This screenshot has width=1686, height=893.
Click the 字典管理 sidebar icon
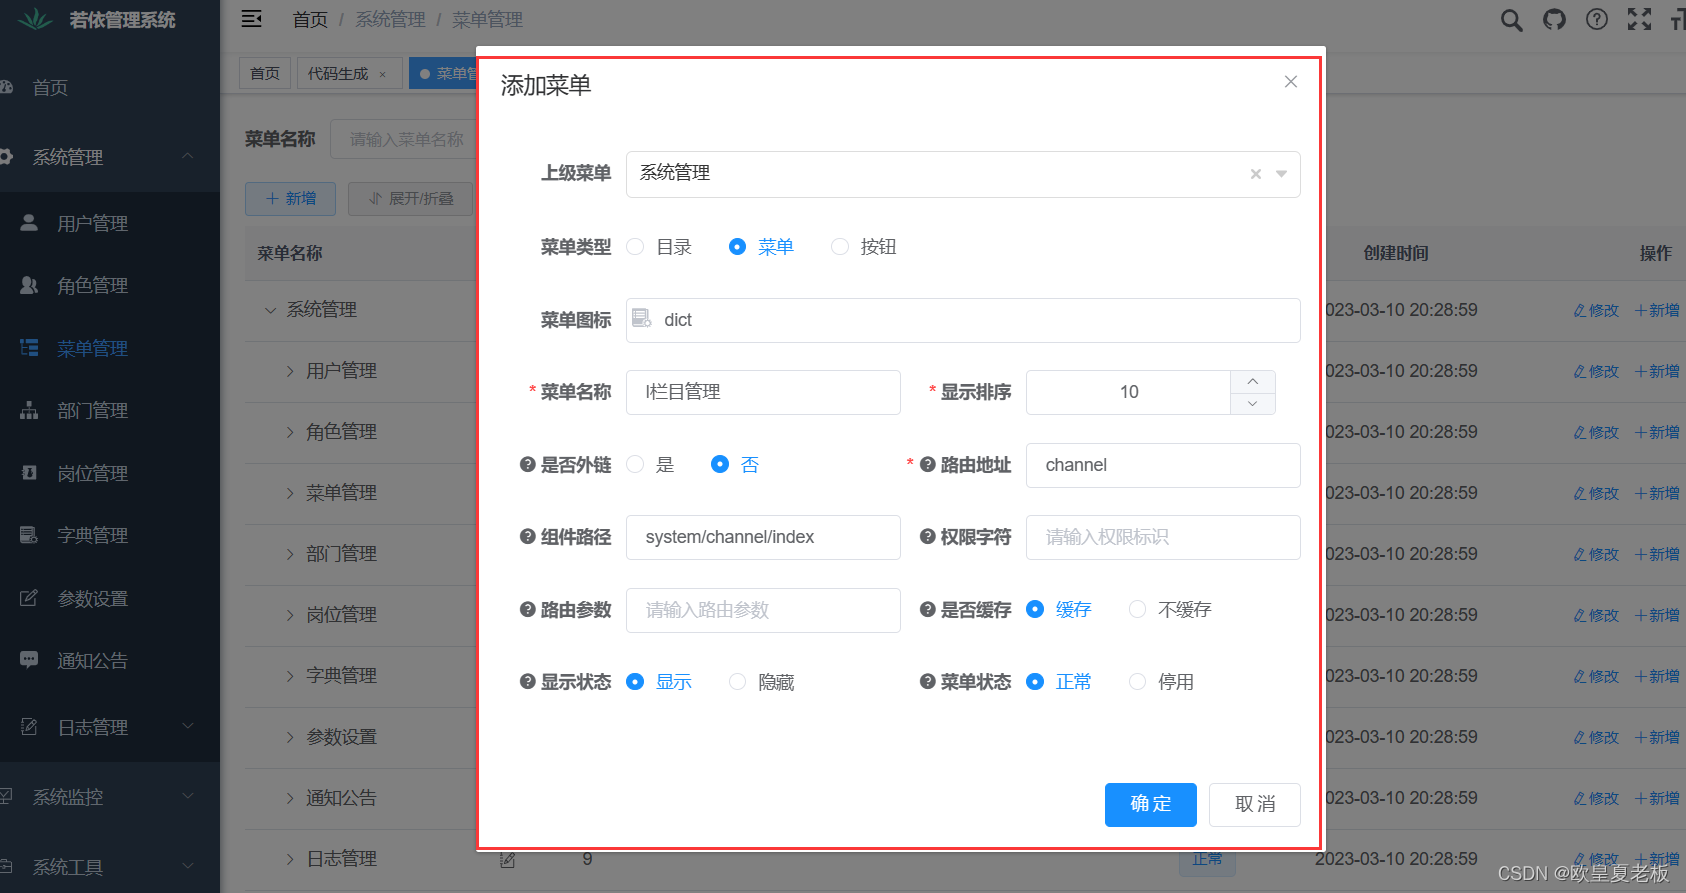(x=29, y=535)
